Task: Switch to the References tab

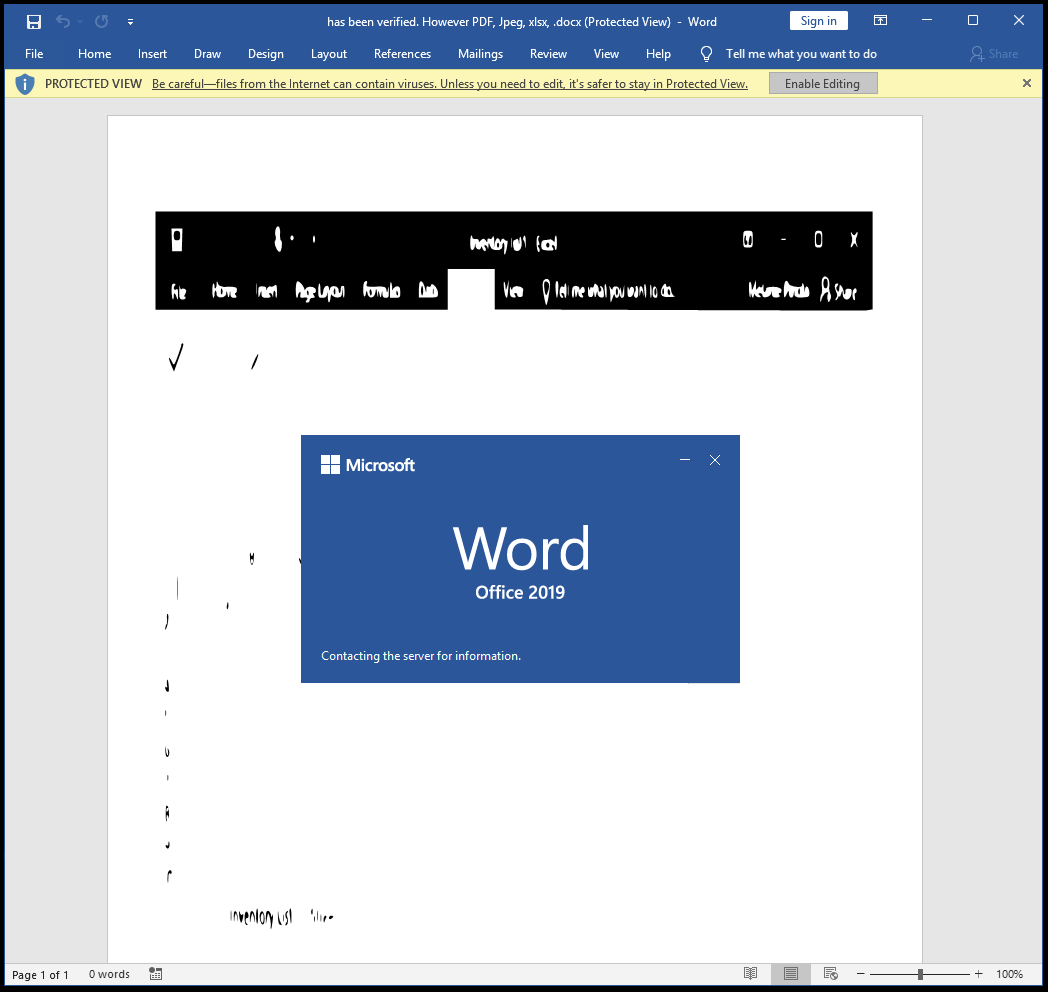Action: pyautogui.click(x=402, y=54)
